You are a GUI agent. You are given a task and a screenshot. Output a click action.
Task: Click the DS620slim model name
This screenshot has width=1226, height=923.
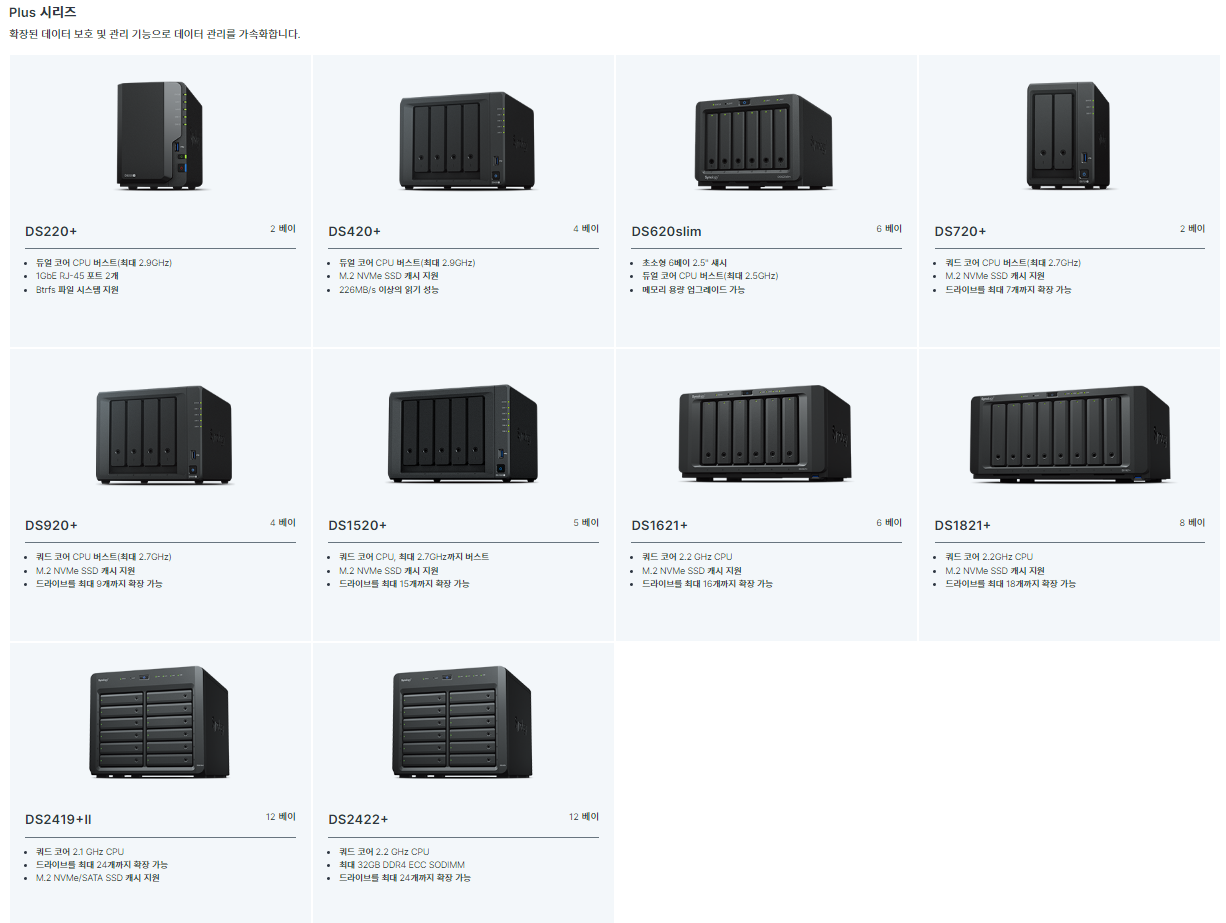pos(666,231)
